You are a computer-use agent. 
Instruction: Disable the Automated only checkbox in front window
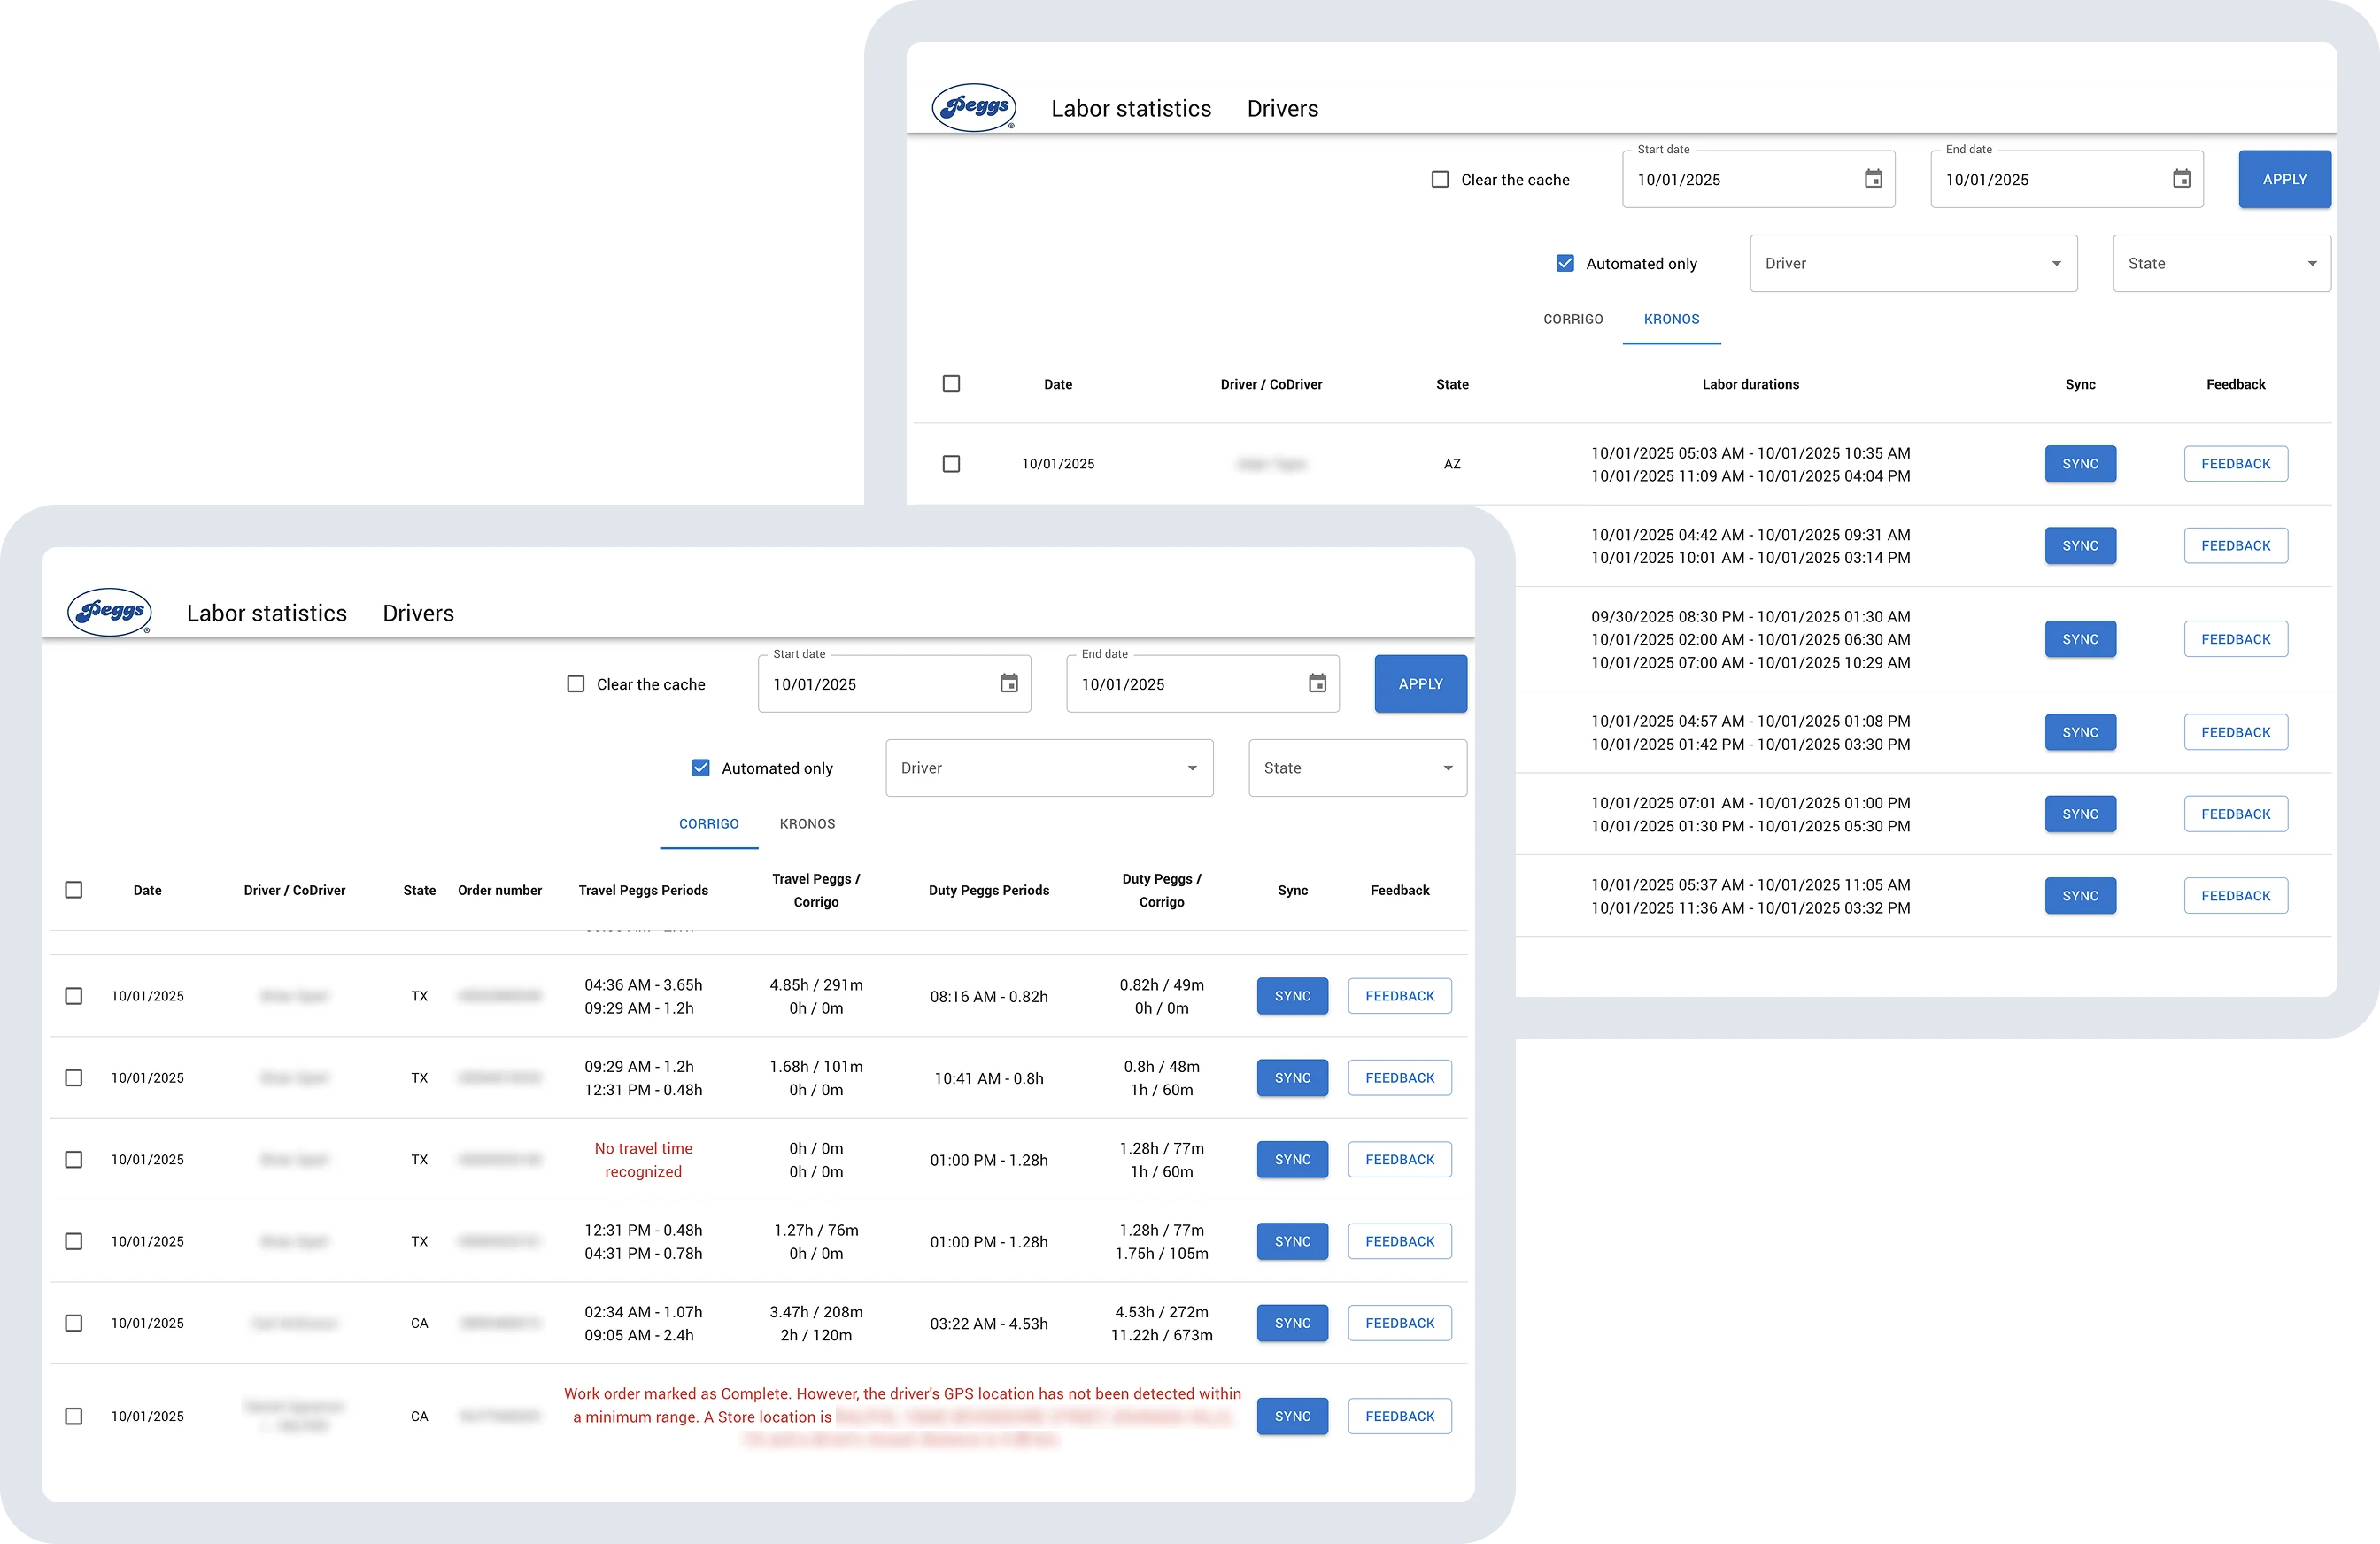(x=701, y=767)
